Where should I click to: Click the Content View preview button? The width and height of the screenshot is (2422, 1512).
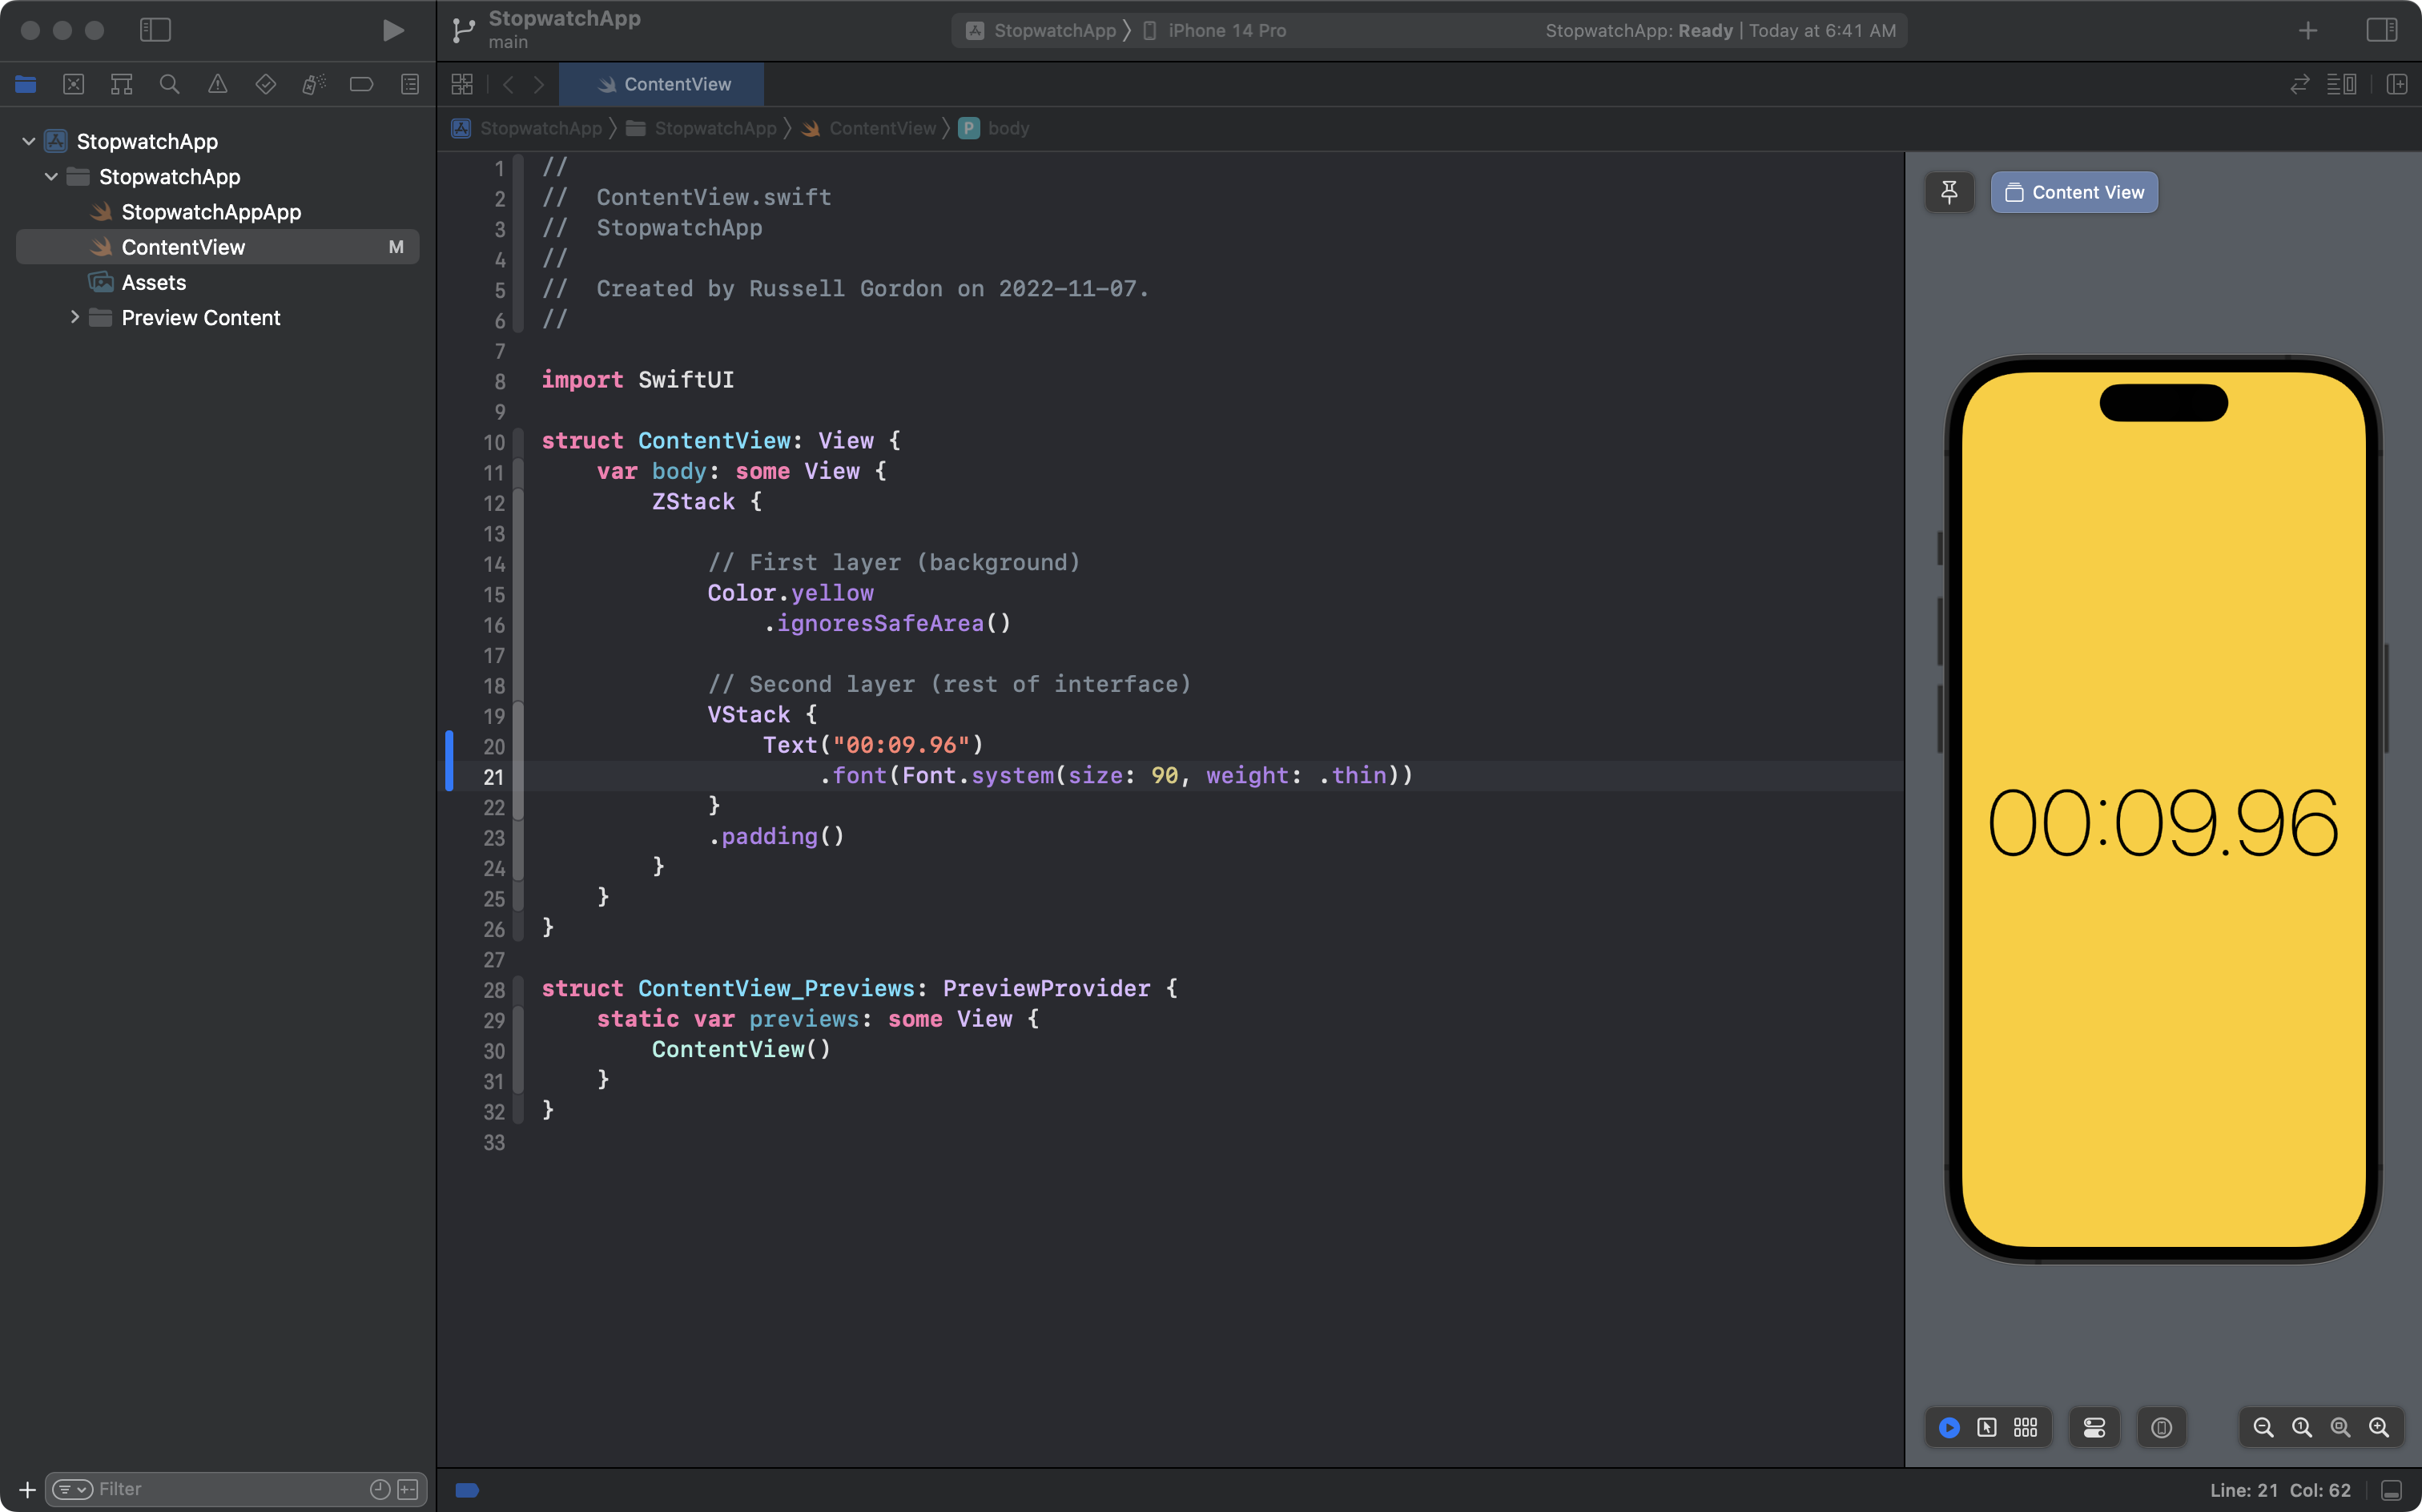point(2074,192)
